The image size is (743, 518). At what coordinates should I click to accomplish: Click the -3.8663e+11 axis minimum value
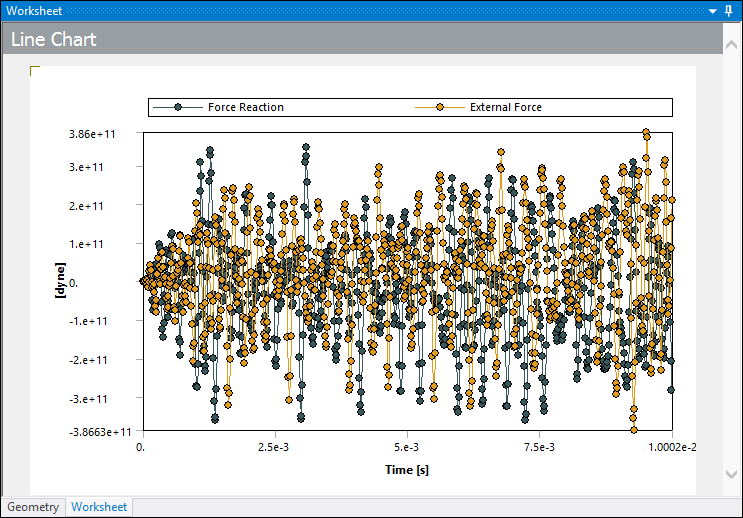pyautogui.click(x=100, y=432)
